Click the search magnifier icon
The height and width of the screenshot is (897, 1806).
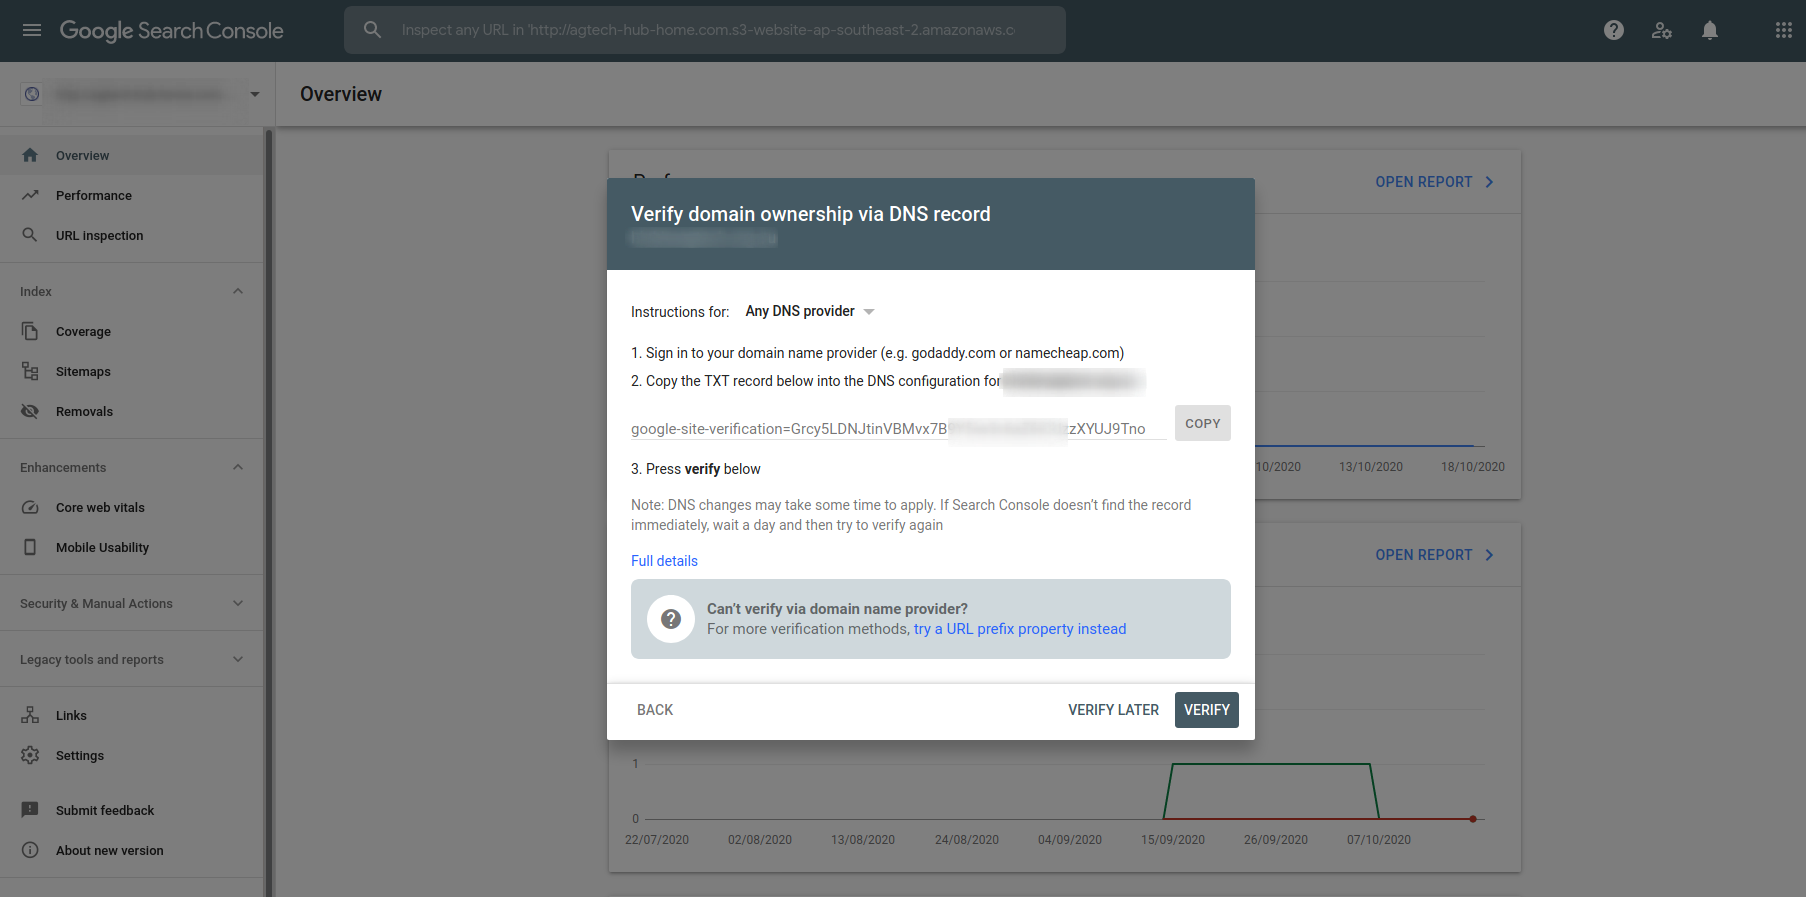(x=372, y=30)
